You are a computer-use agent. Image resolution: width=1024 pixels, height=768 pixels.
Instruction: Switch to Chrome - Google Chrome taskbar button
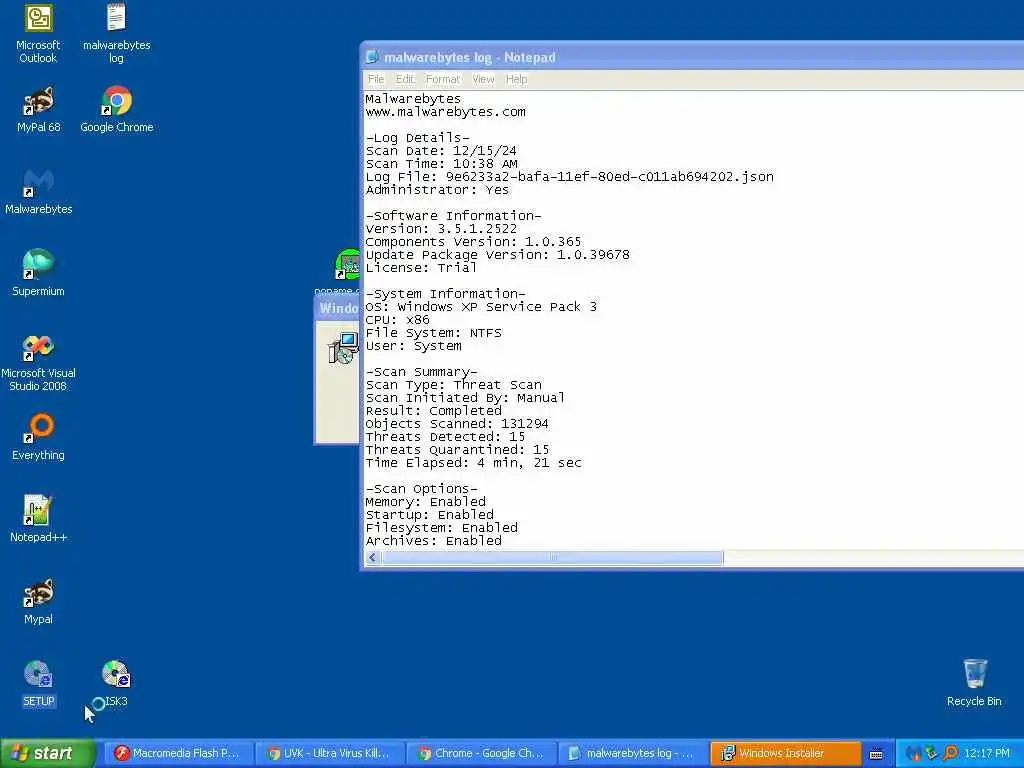coord(481,753)
